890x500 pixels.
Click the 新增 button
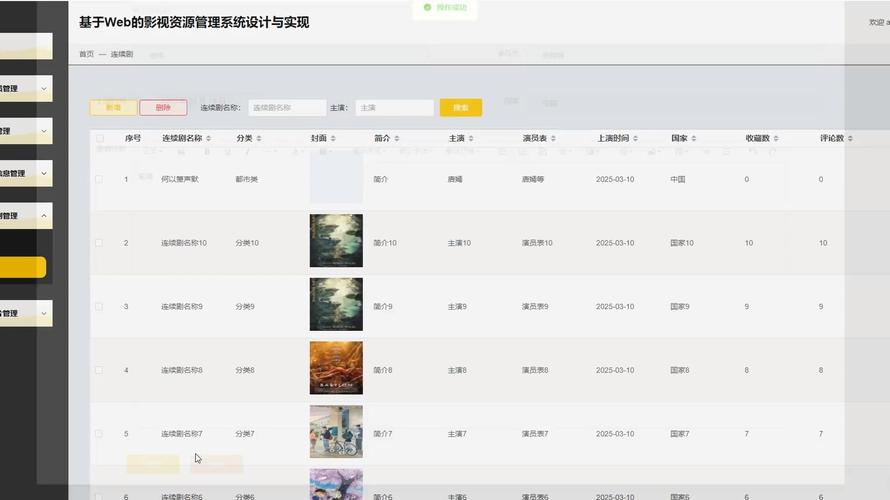click(114, 107)
